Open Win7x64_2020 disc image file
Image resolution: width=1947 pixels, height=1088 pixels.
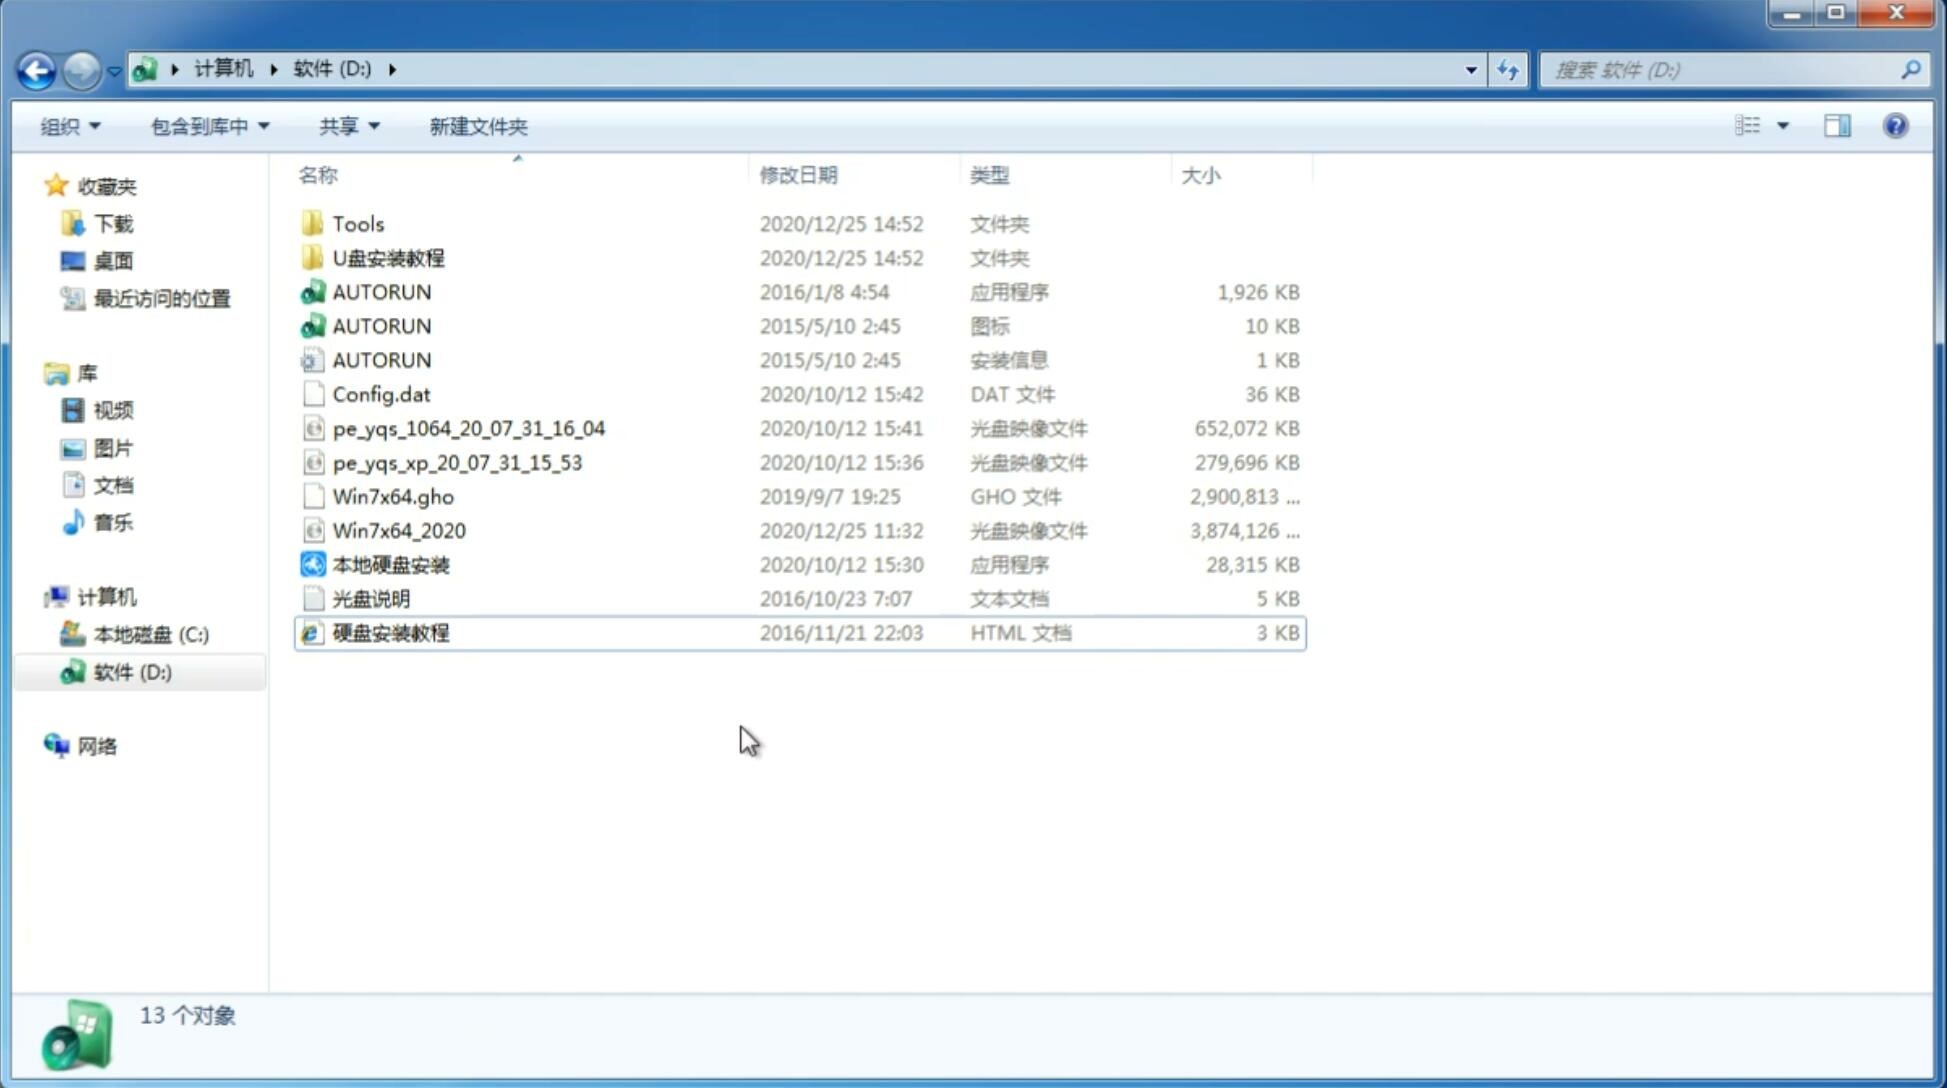click(397, 529)
